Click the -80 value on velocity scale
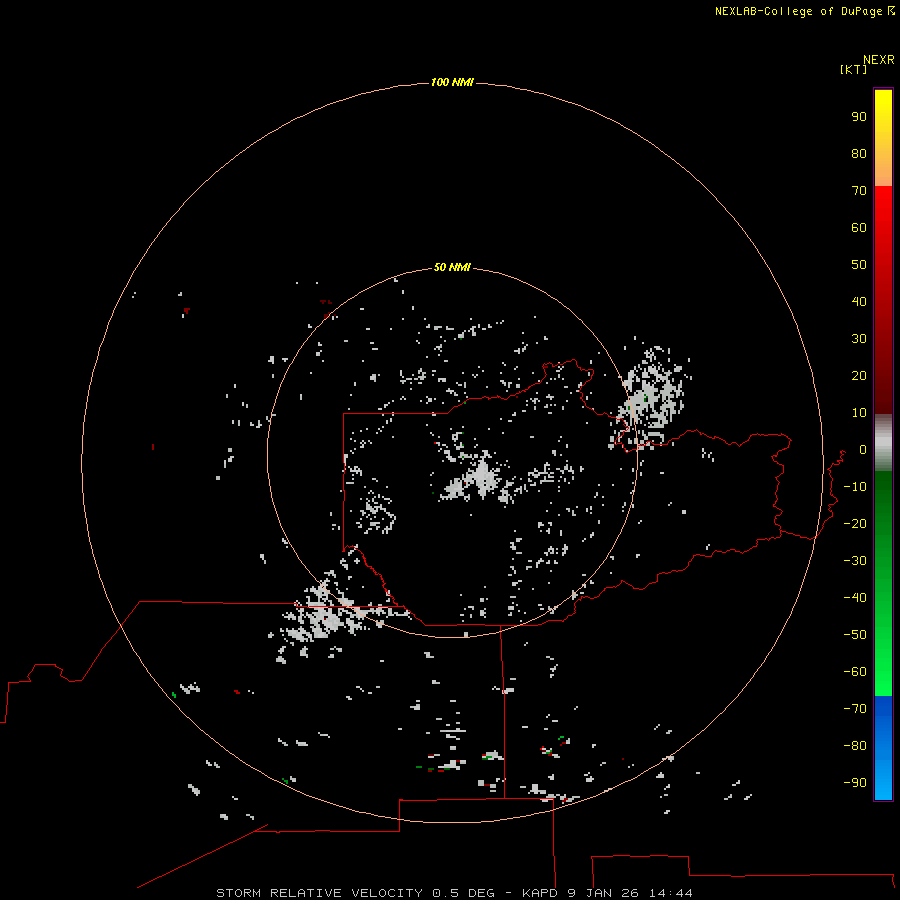Image resolution: width=900 pixels, height=900 pixels. click(x=855, y=746)
